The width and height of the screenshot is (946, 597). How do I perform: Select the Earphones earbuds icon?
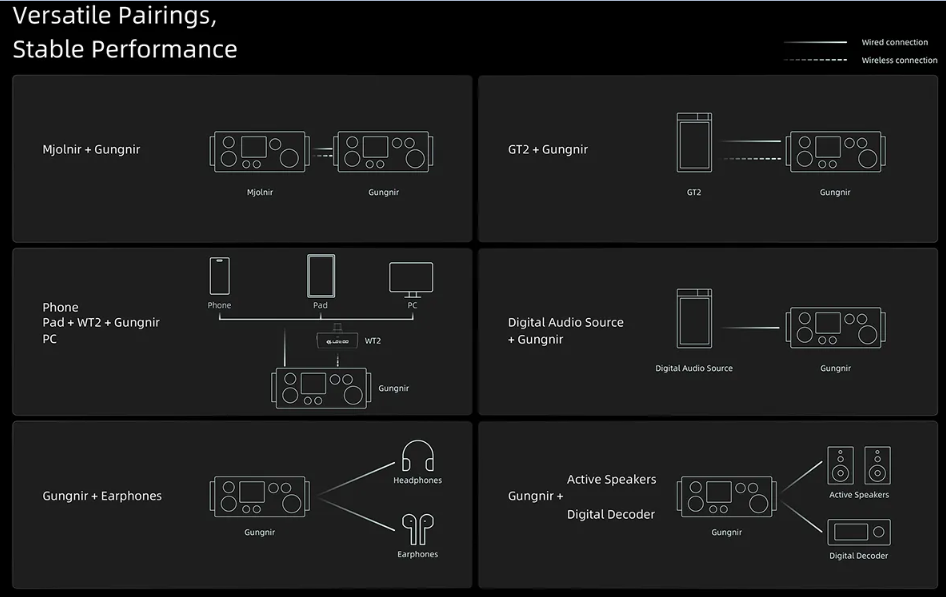(417, 529)
